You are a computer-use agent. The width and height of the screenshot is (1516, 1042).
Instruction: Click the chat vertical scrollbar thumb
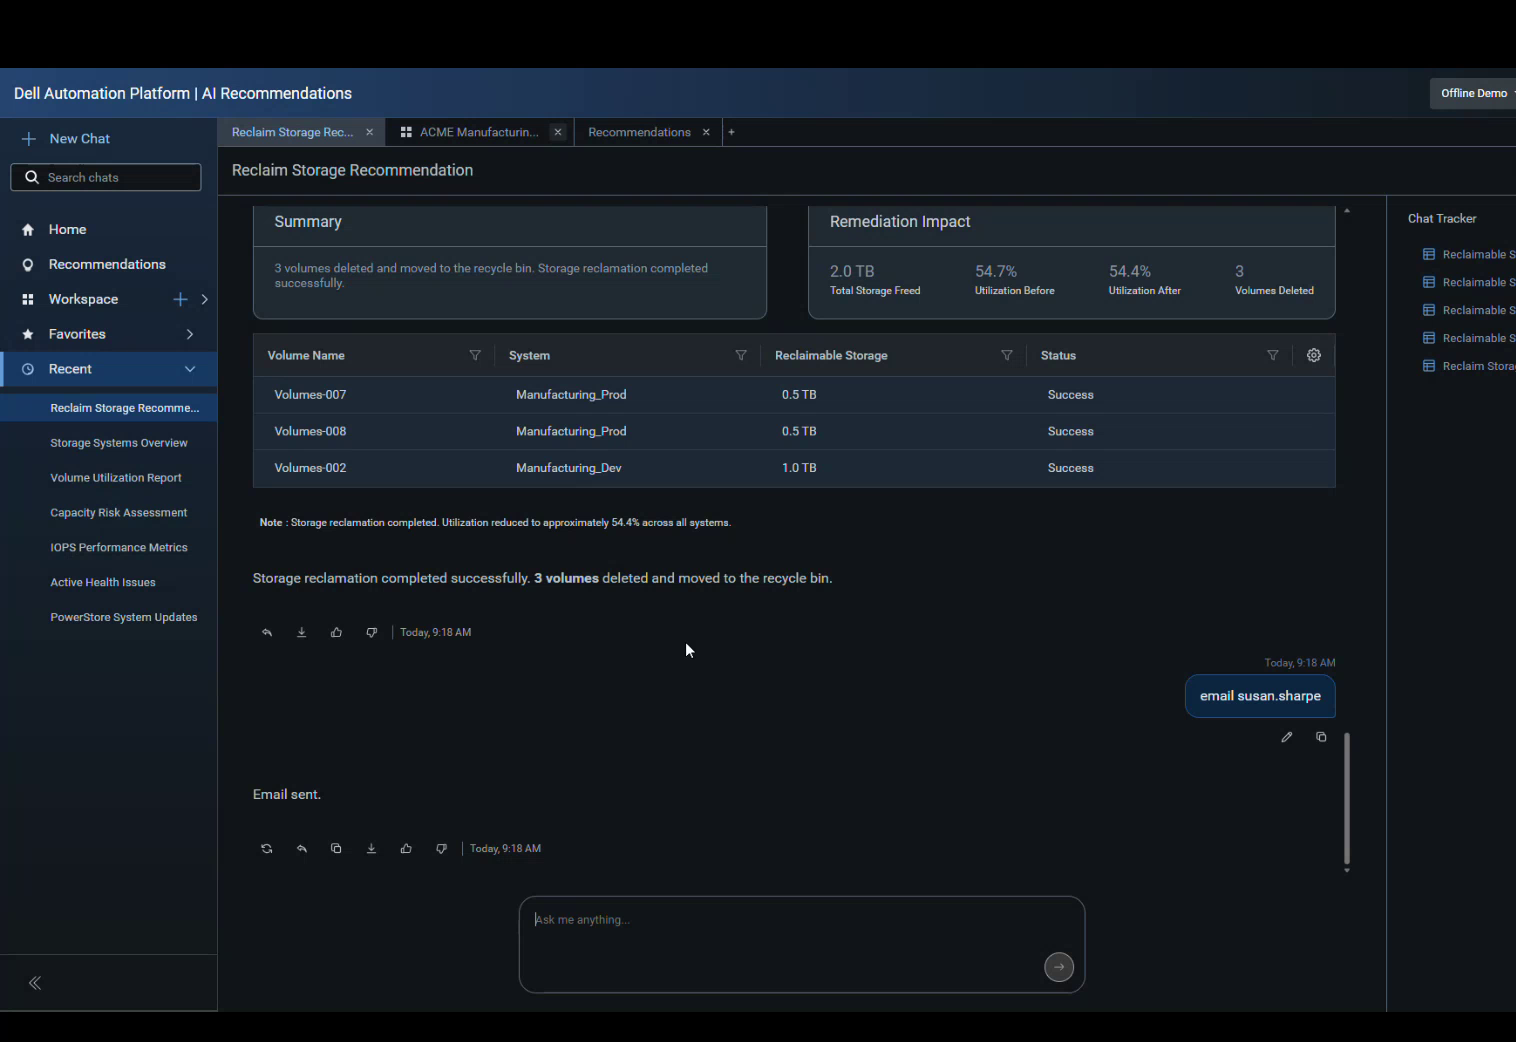[x=1347, y=798]
